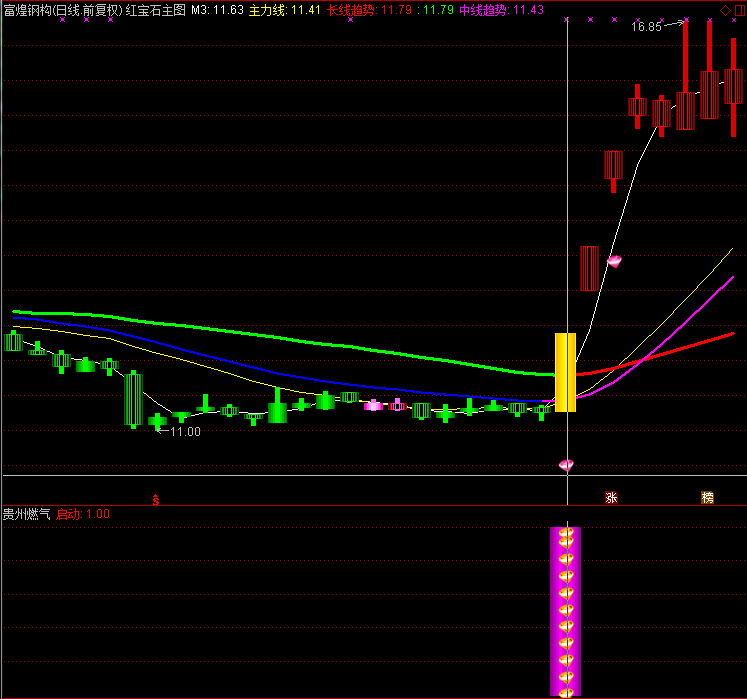This screenshot has width=747, height=699.
Task: Click the topmost gold ingot in magenta bar
Action: click(x=566, y=533)
